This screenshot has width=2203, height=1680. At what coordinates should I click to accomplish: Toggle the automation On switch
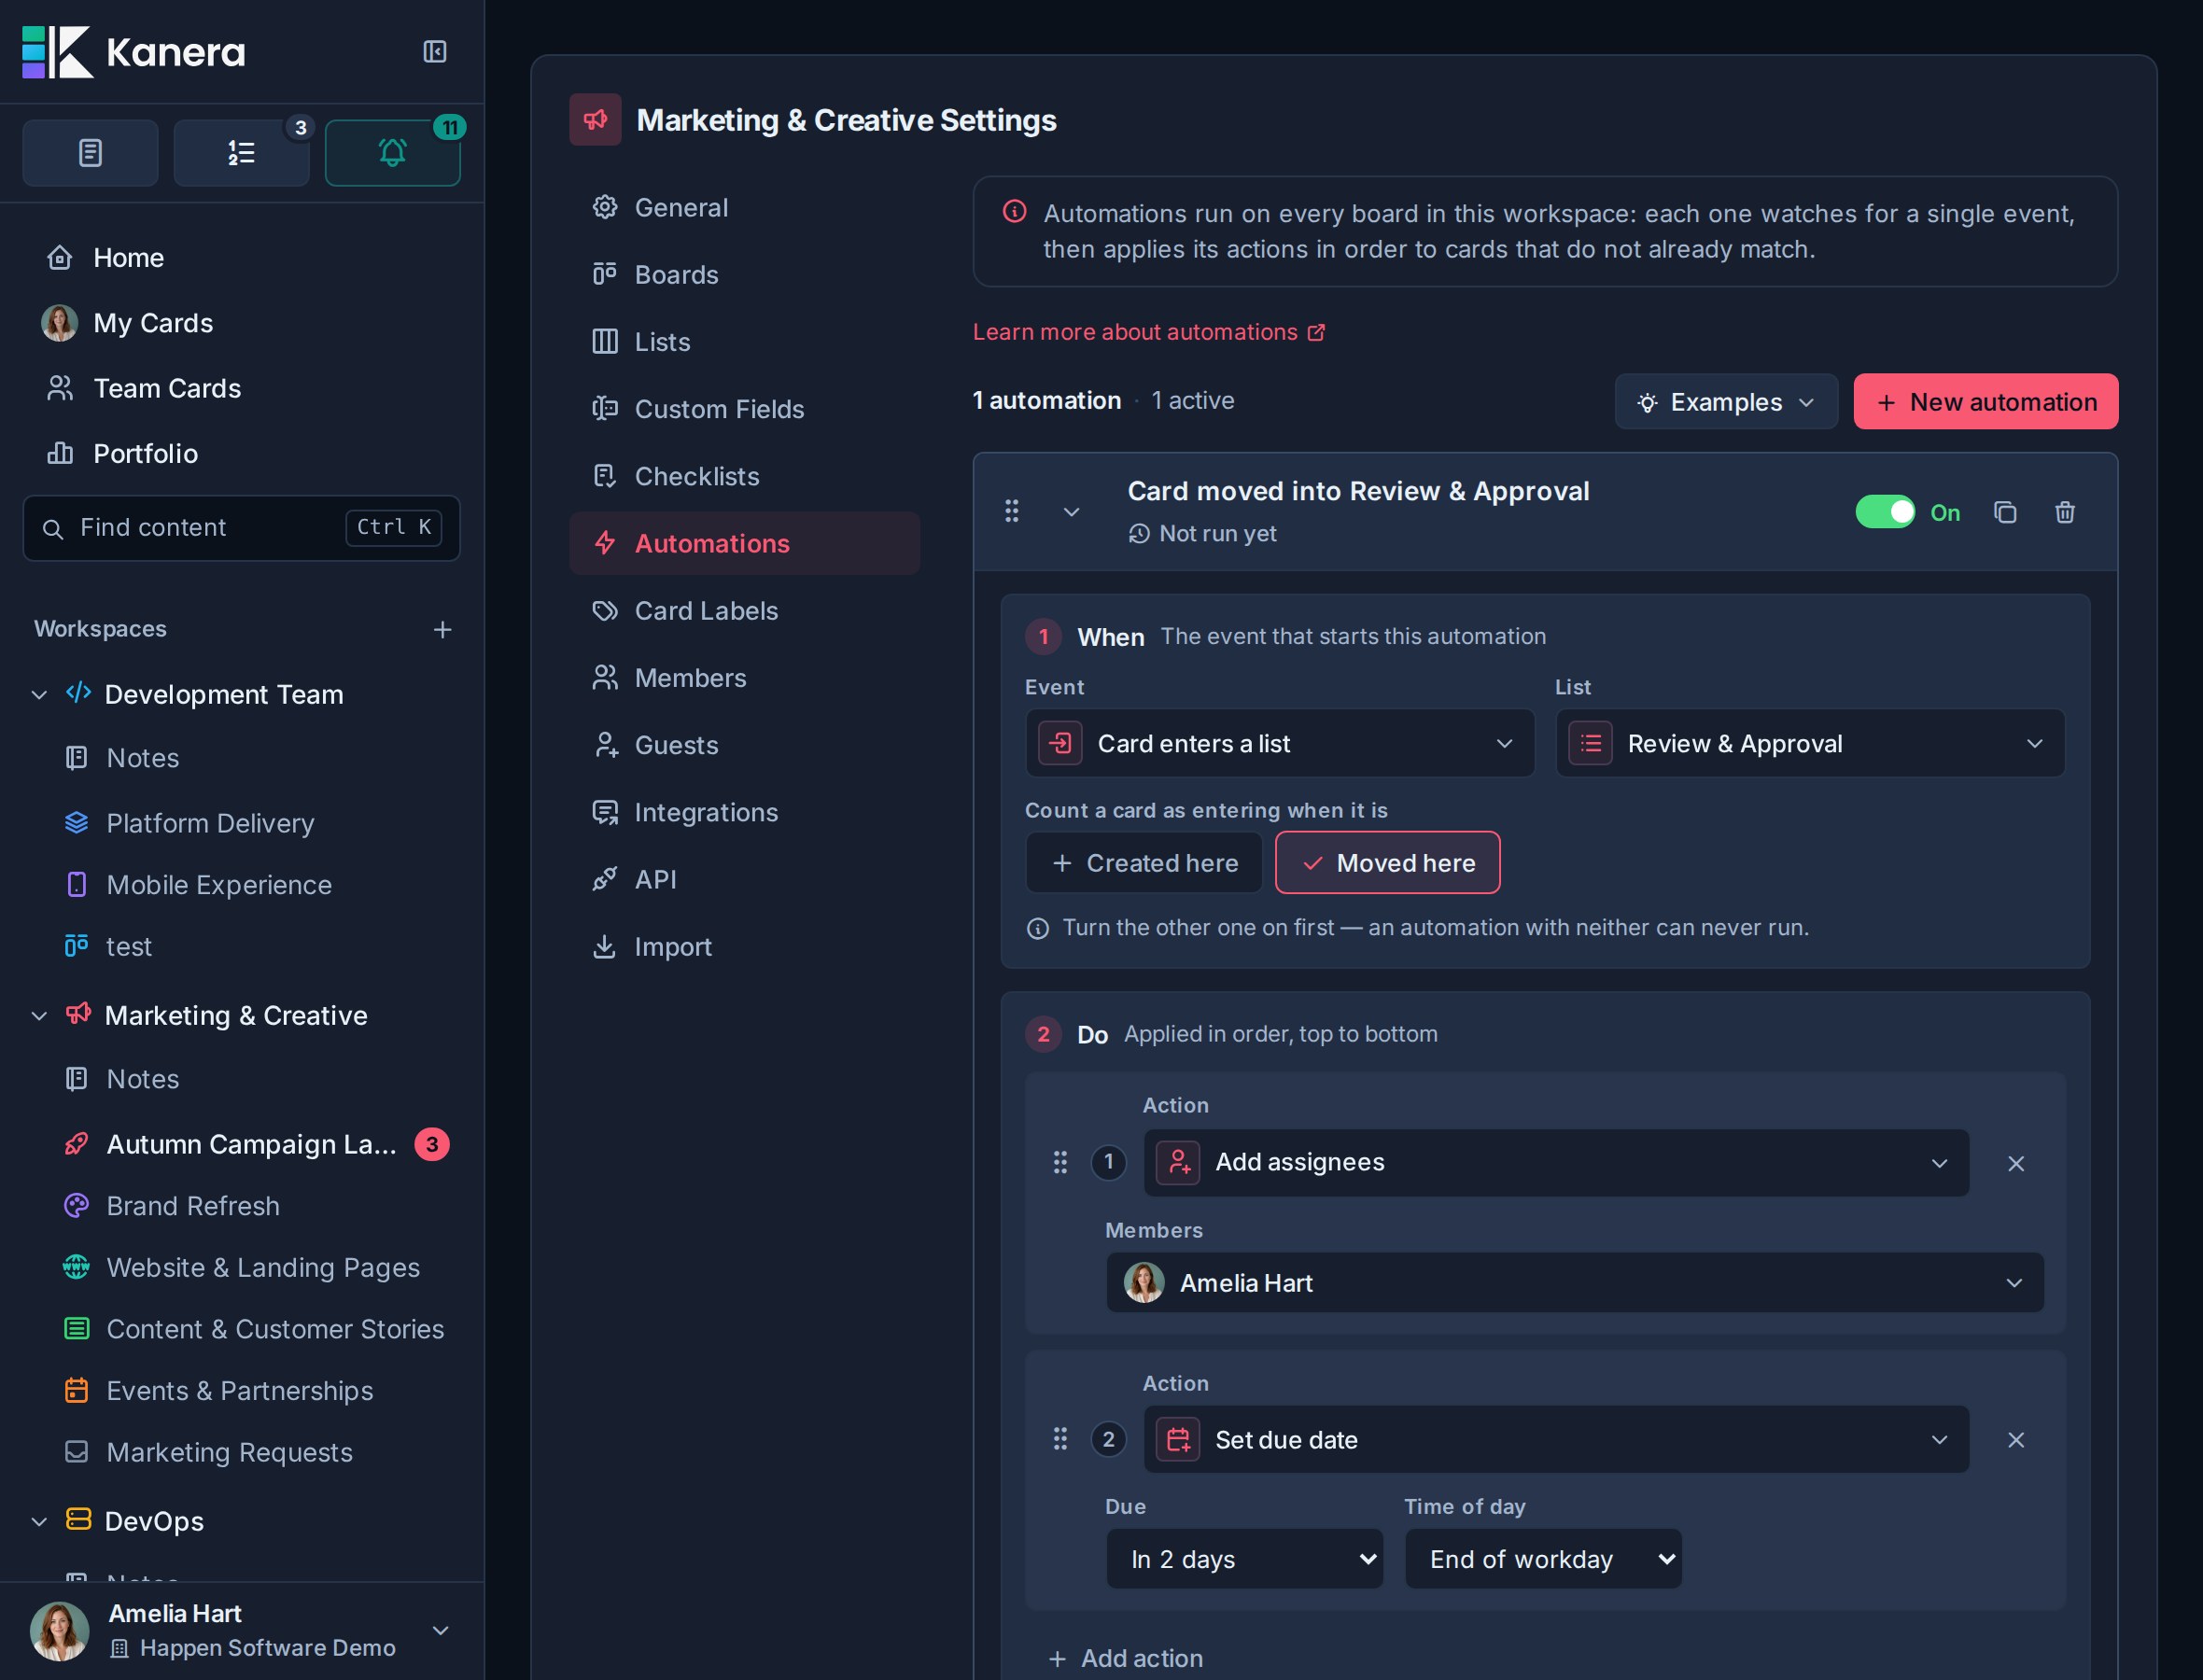(x=1885, y=512)
